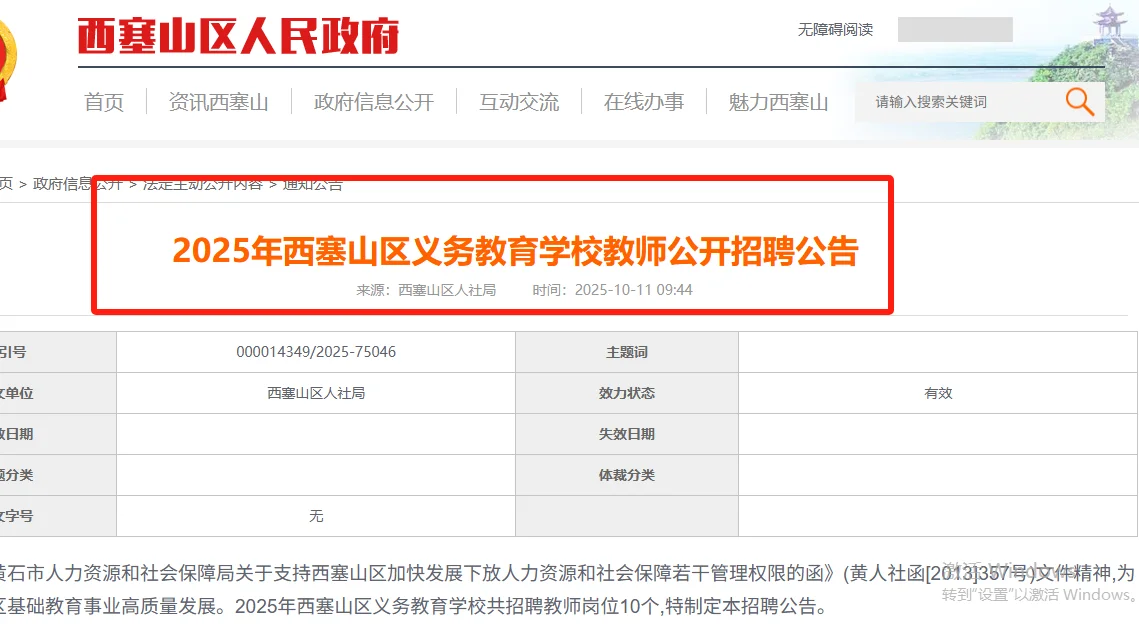1139x625 pixels.
Task: Click the gray button beside 无障碍阅读
Action: tap(954, 30)
